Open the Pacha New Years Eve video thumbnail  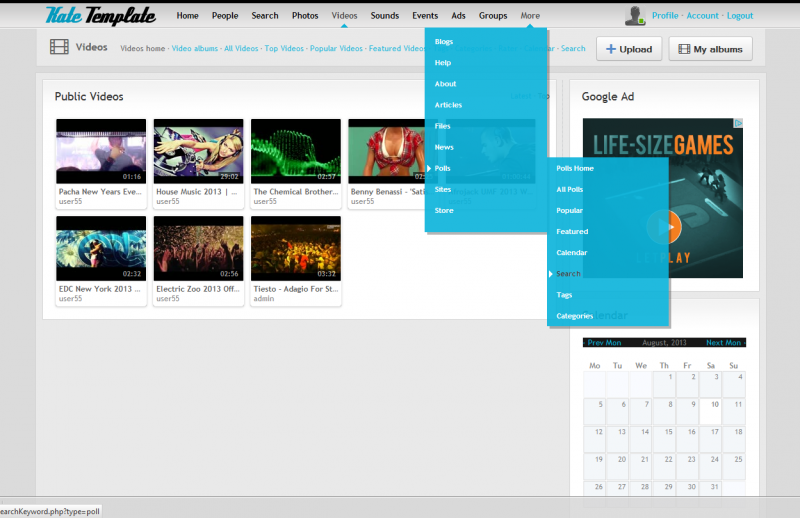(x=101, y=151)
